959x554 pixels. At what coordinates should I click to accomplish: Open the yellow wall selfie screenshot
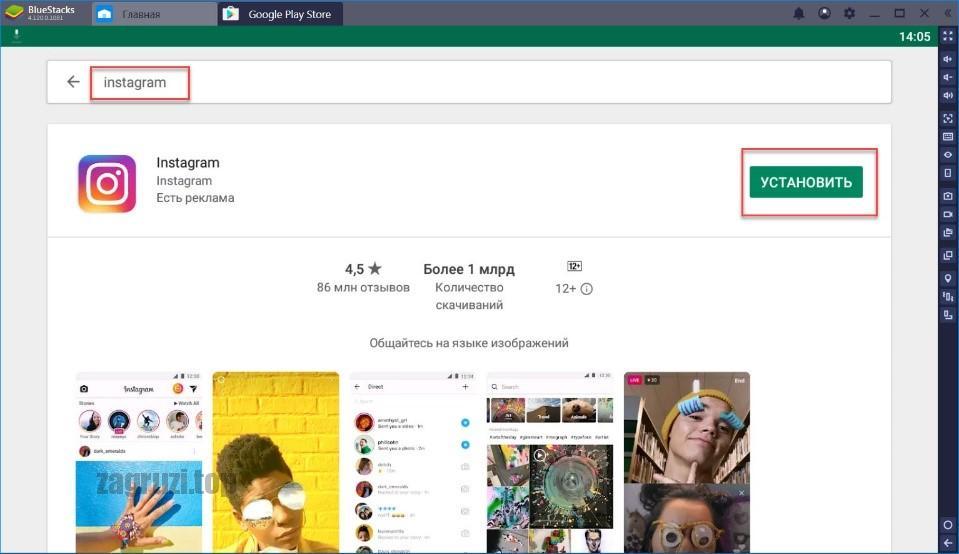point(276,462)
